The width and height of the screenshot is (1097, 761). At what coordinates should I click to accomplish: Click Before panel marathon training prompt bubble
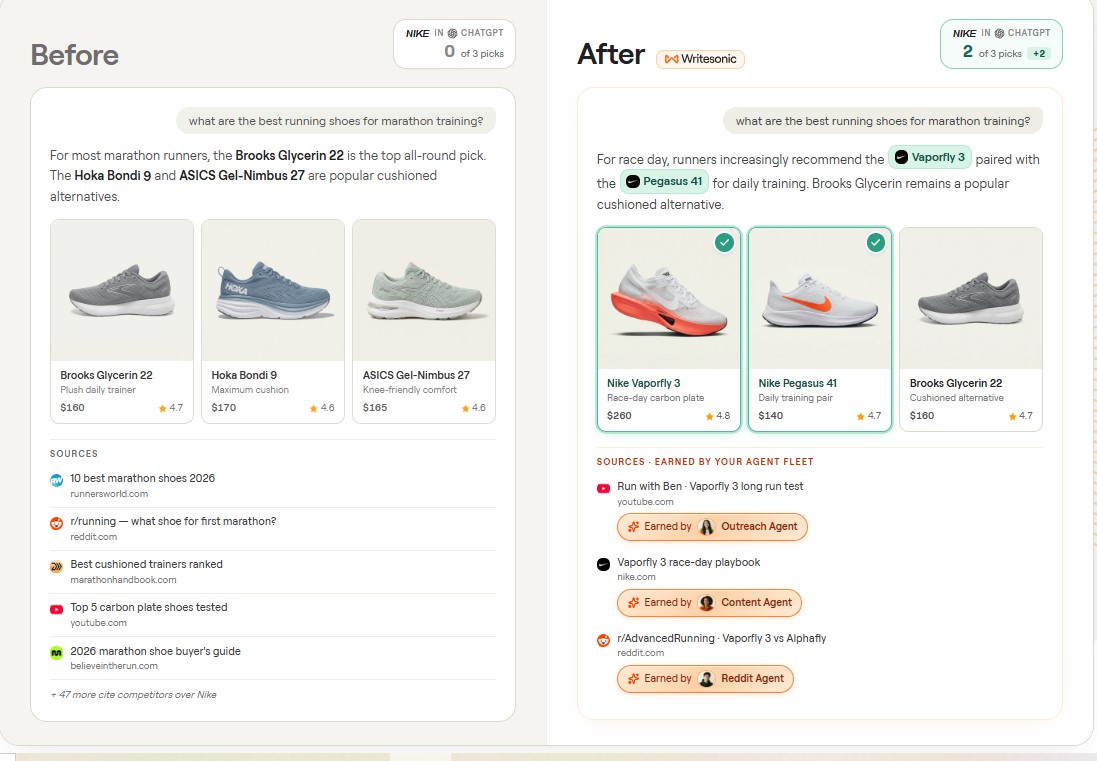336,121
